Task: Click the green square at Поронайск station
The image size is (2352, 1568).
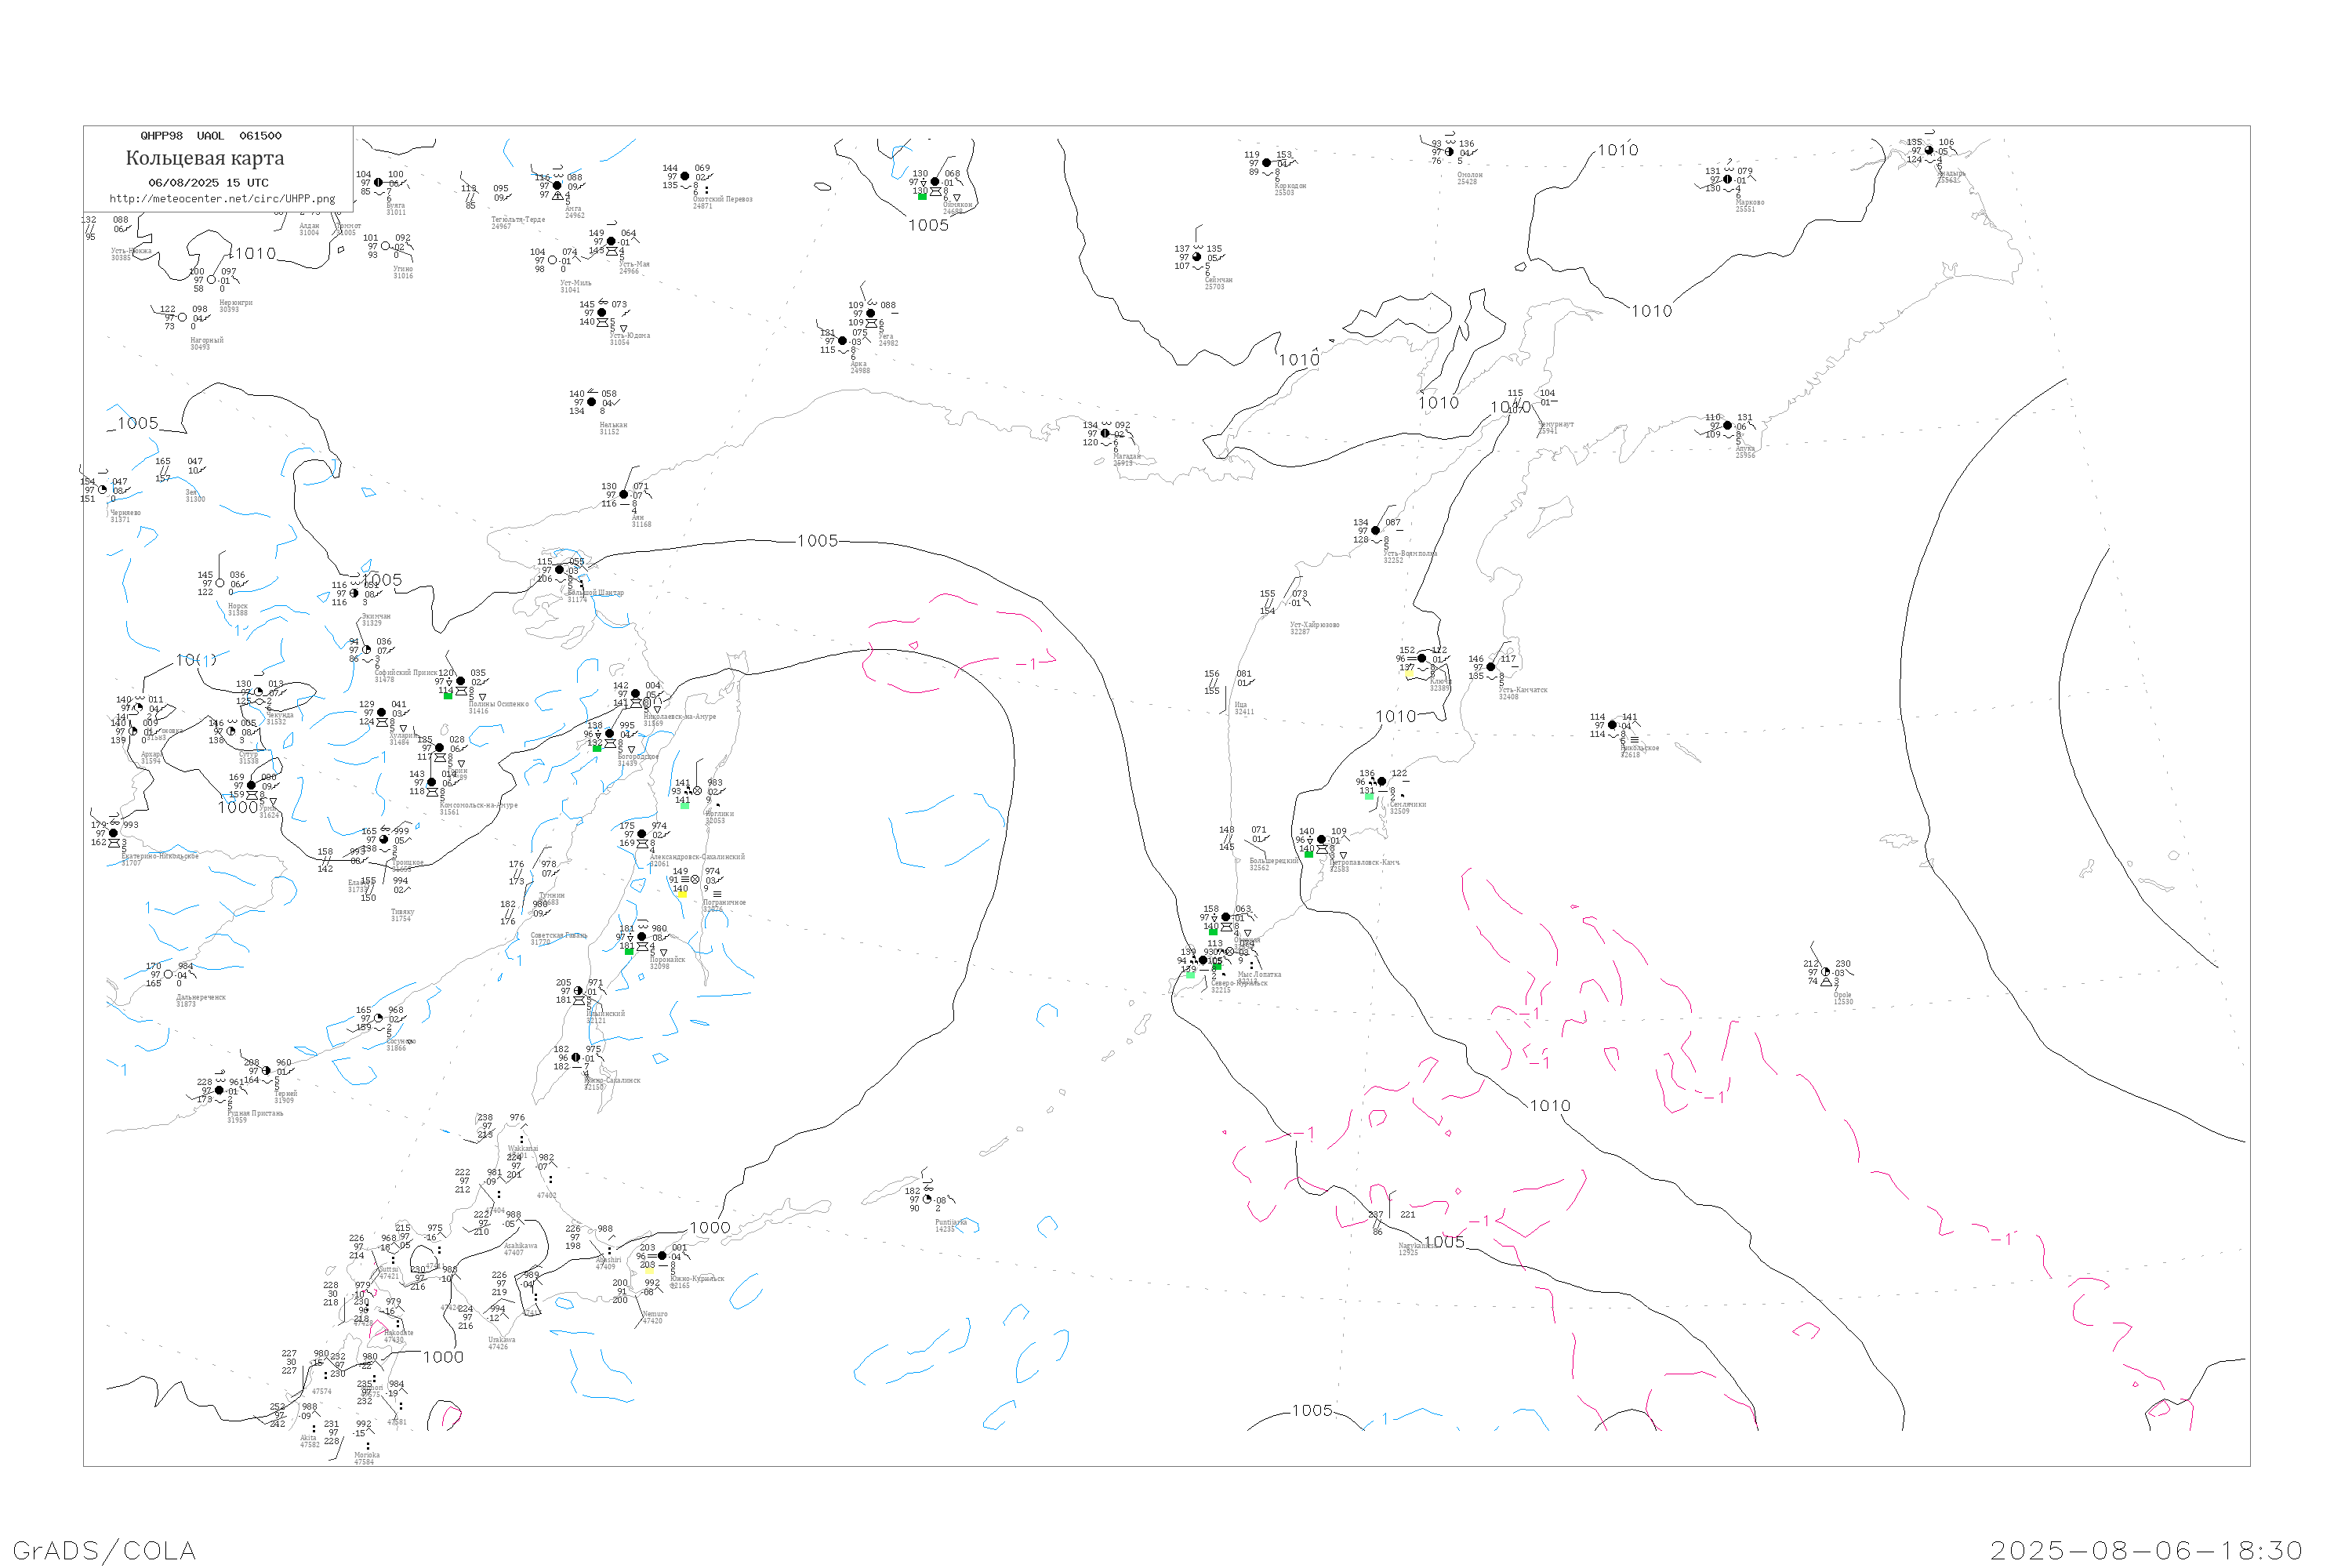Action: [x=629, y=952]
